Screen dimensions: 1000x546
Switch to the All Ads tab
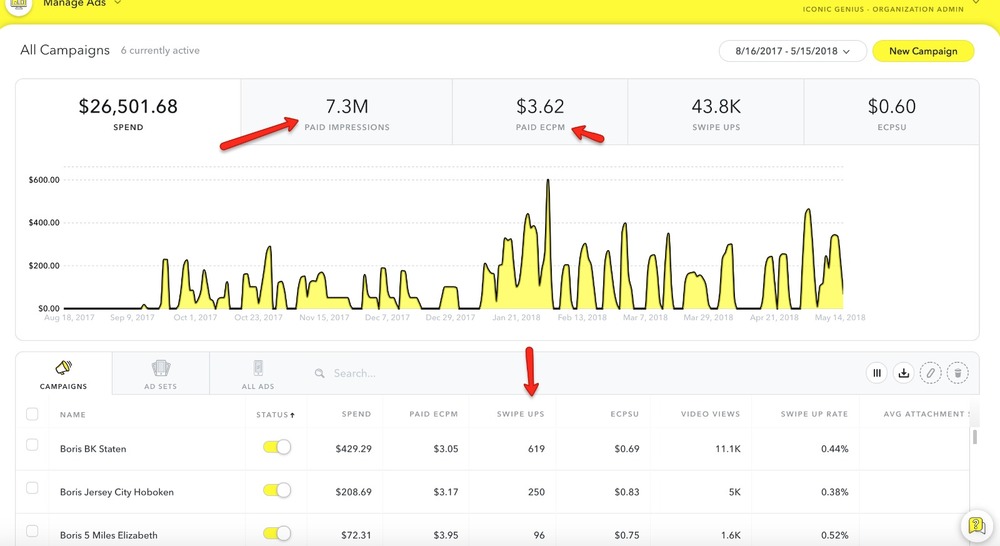[x=258, y=373]
